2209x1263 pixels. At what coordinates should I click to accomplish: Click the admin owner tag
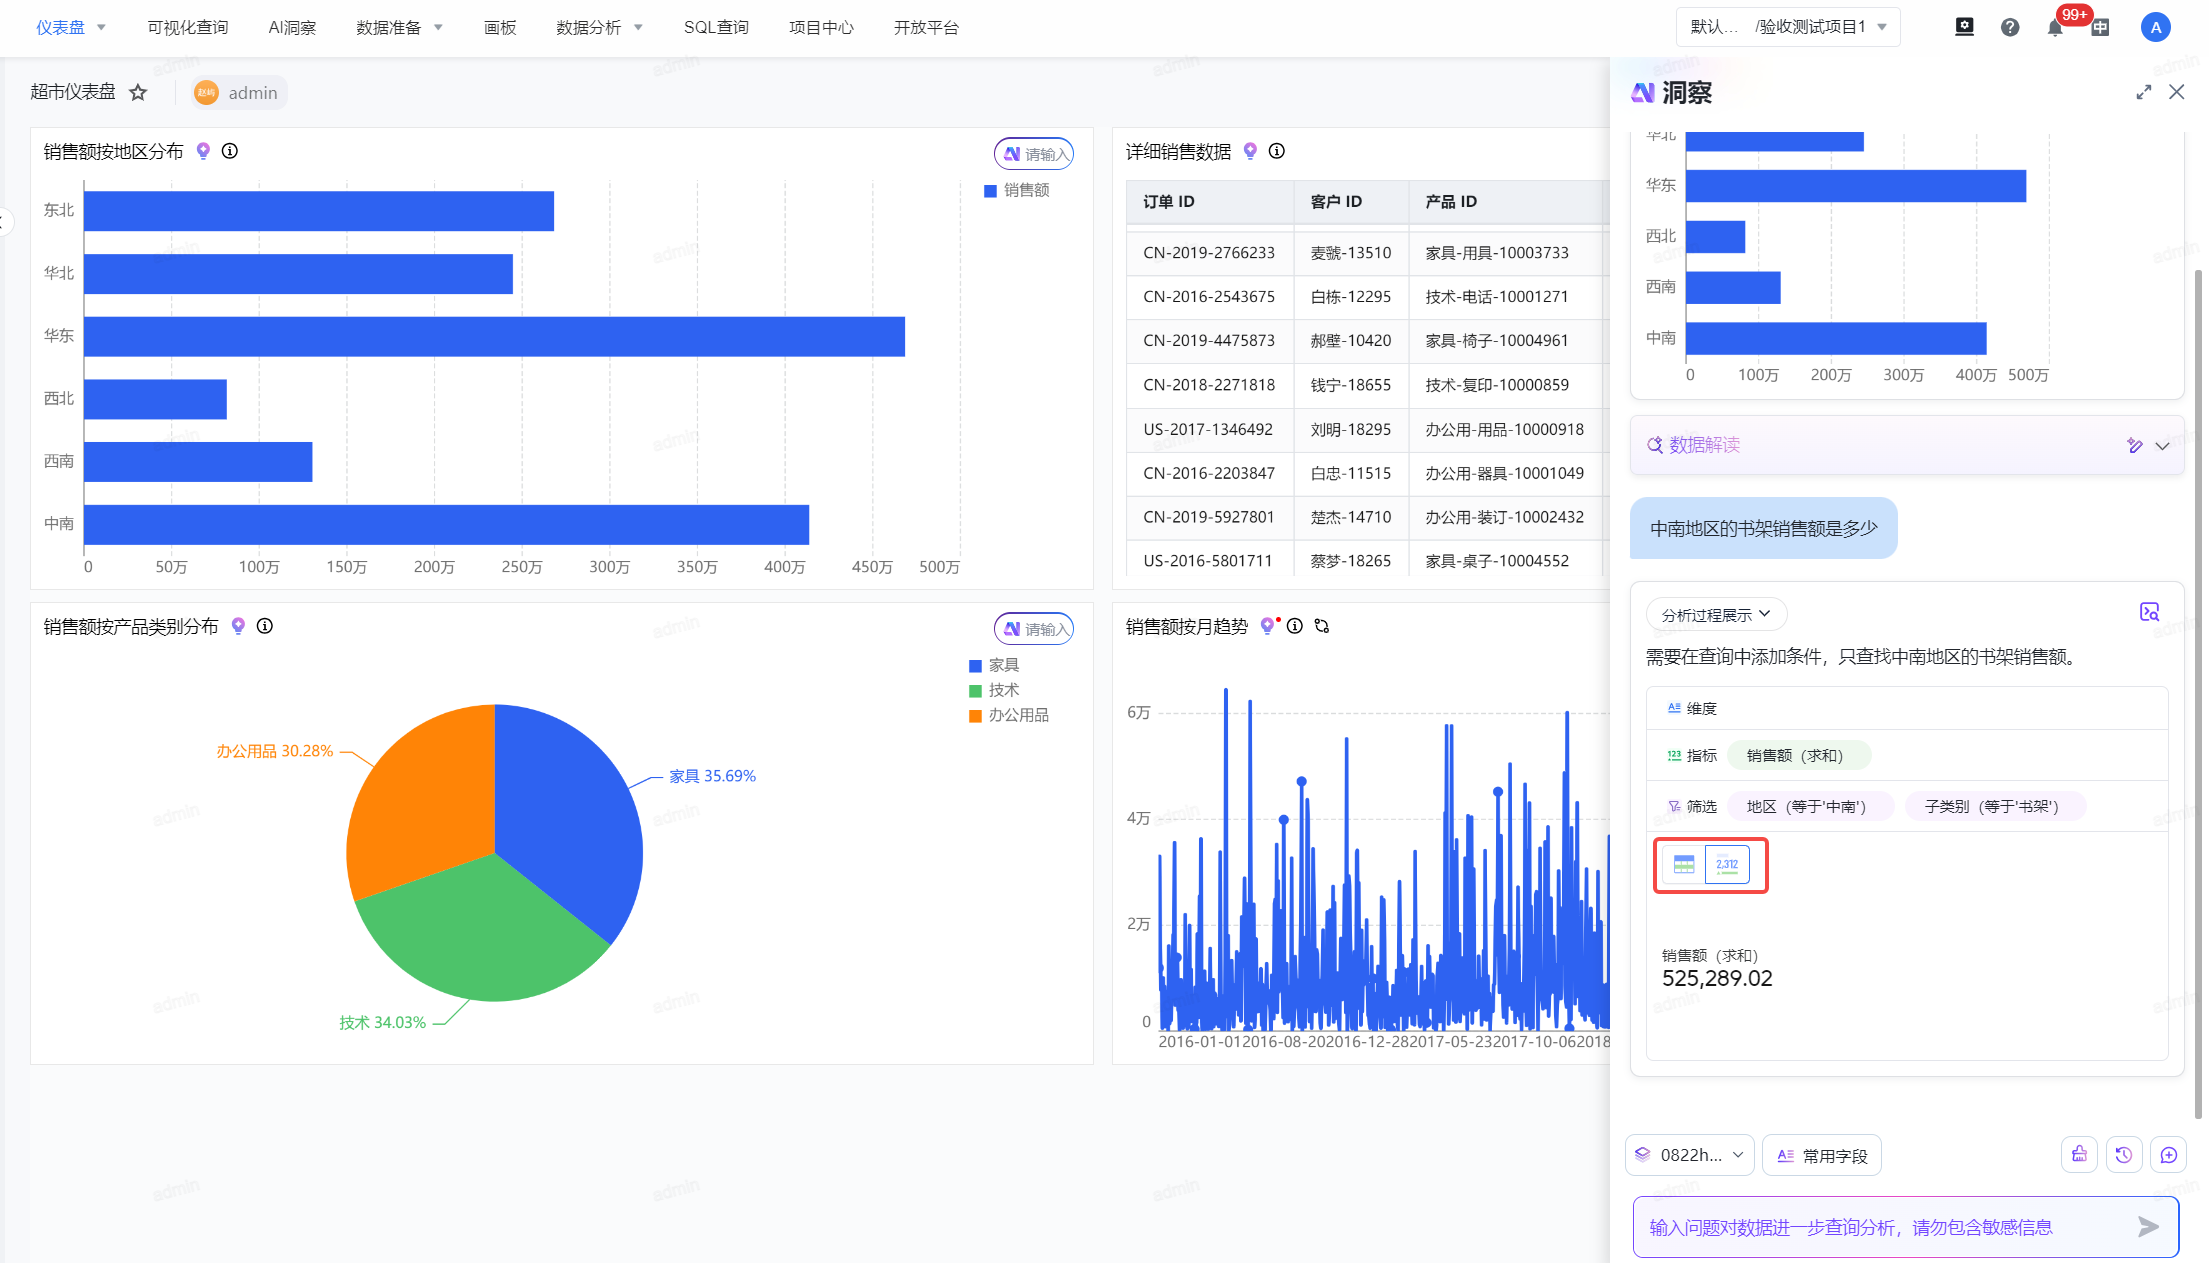click(238, 93)
